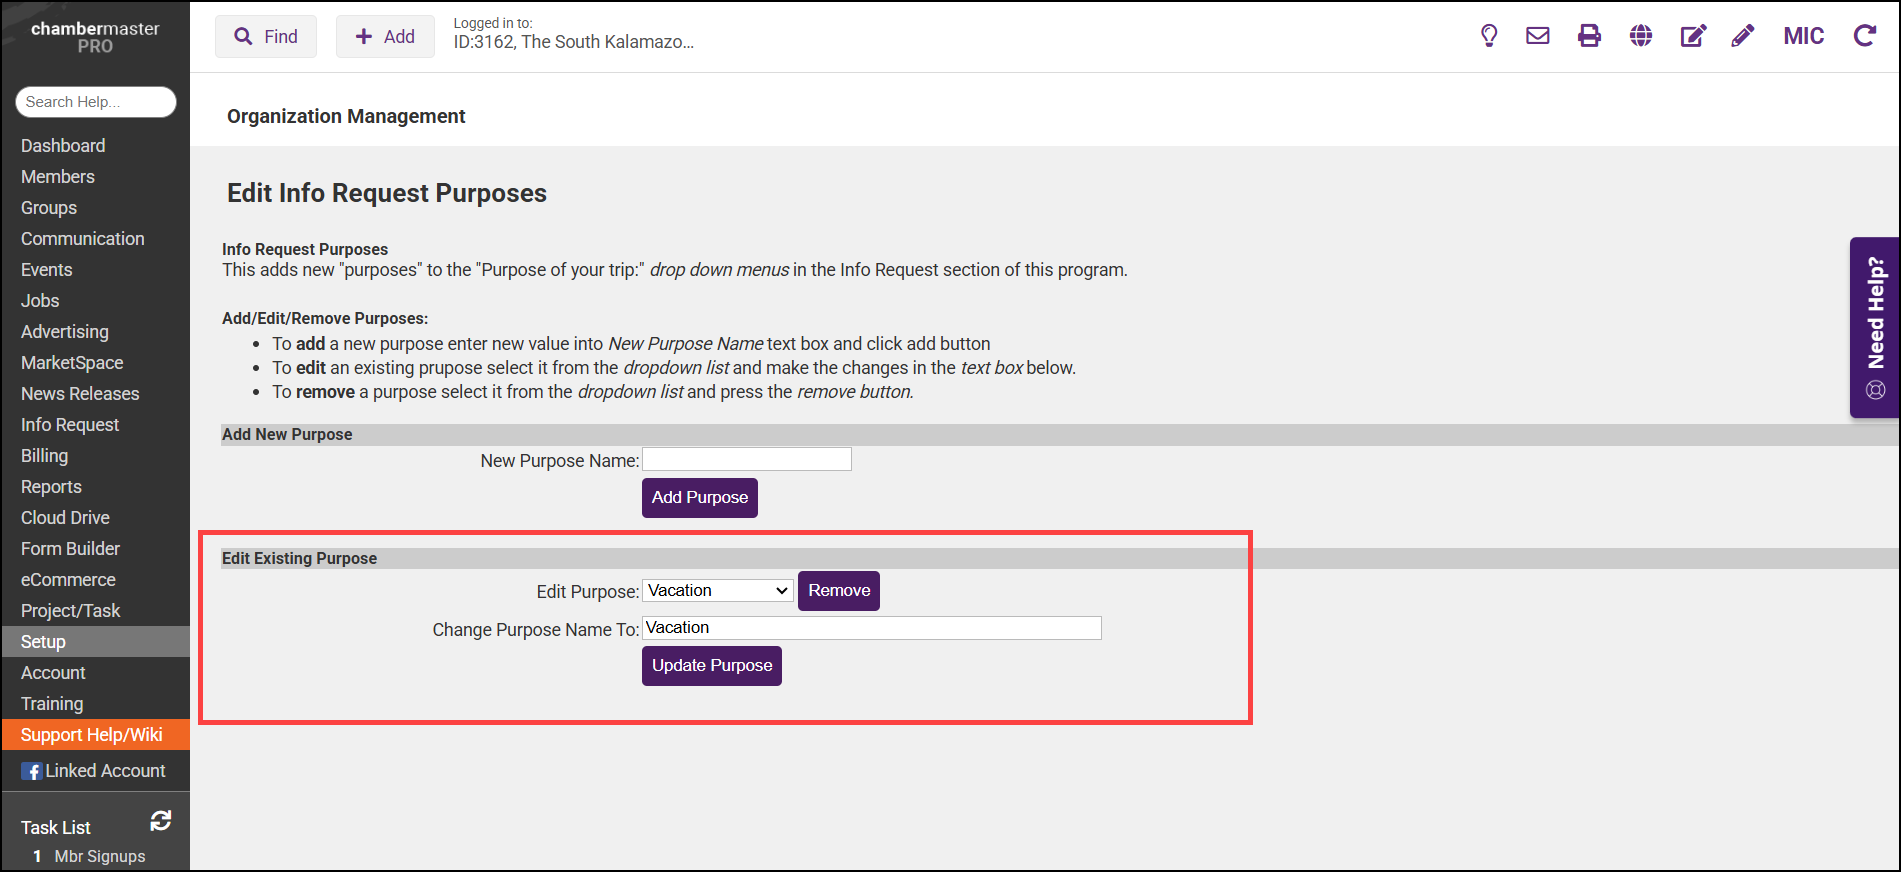Open the Setup menu item
This screenshot has width=1901, height=872.
[43, 642]
